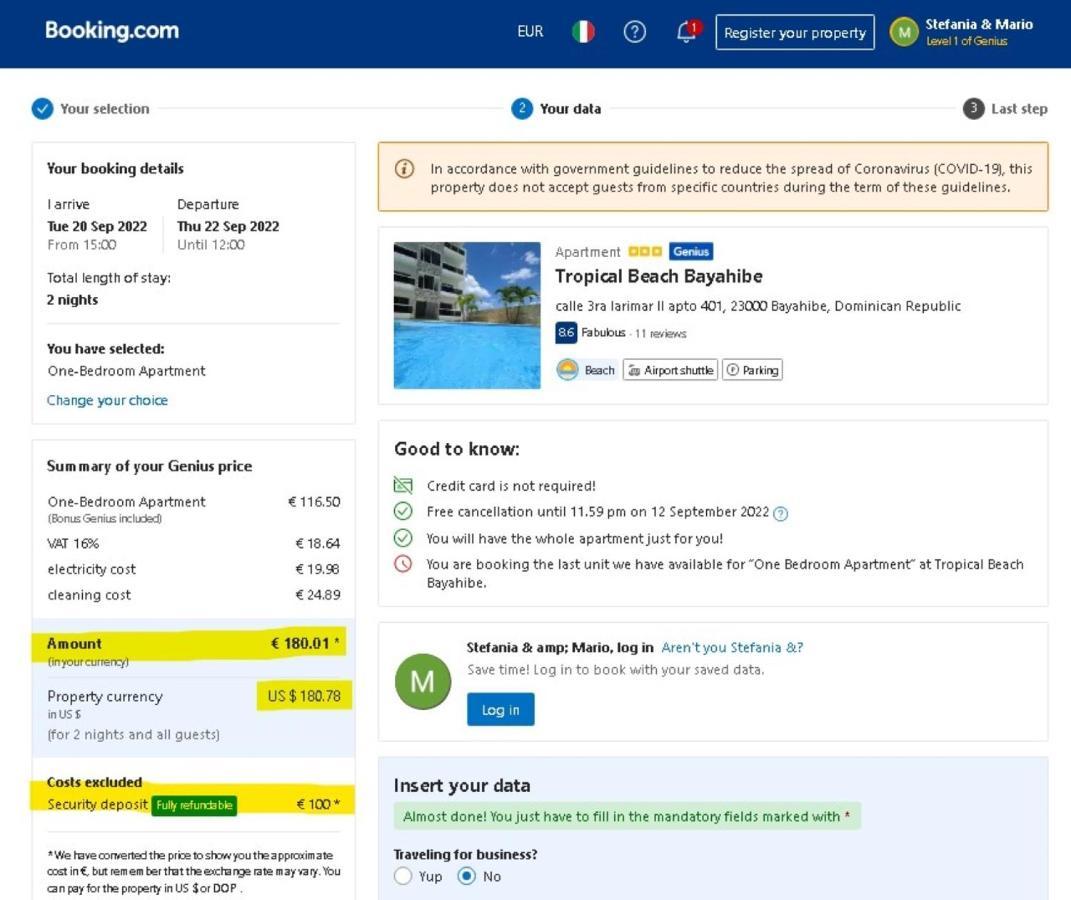Click the Tue 20 Sep 2022 arrival date
This screenshot has width=1071, height=900.
click(x=97, y=226)
